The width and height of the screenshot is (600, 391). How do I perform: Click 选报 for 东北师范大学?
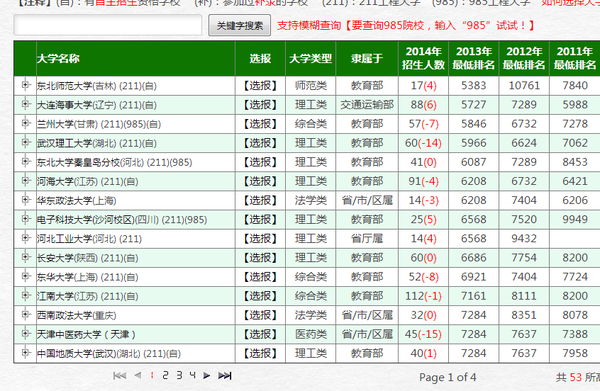coord(260,86)
